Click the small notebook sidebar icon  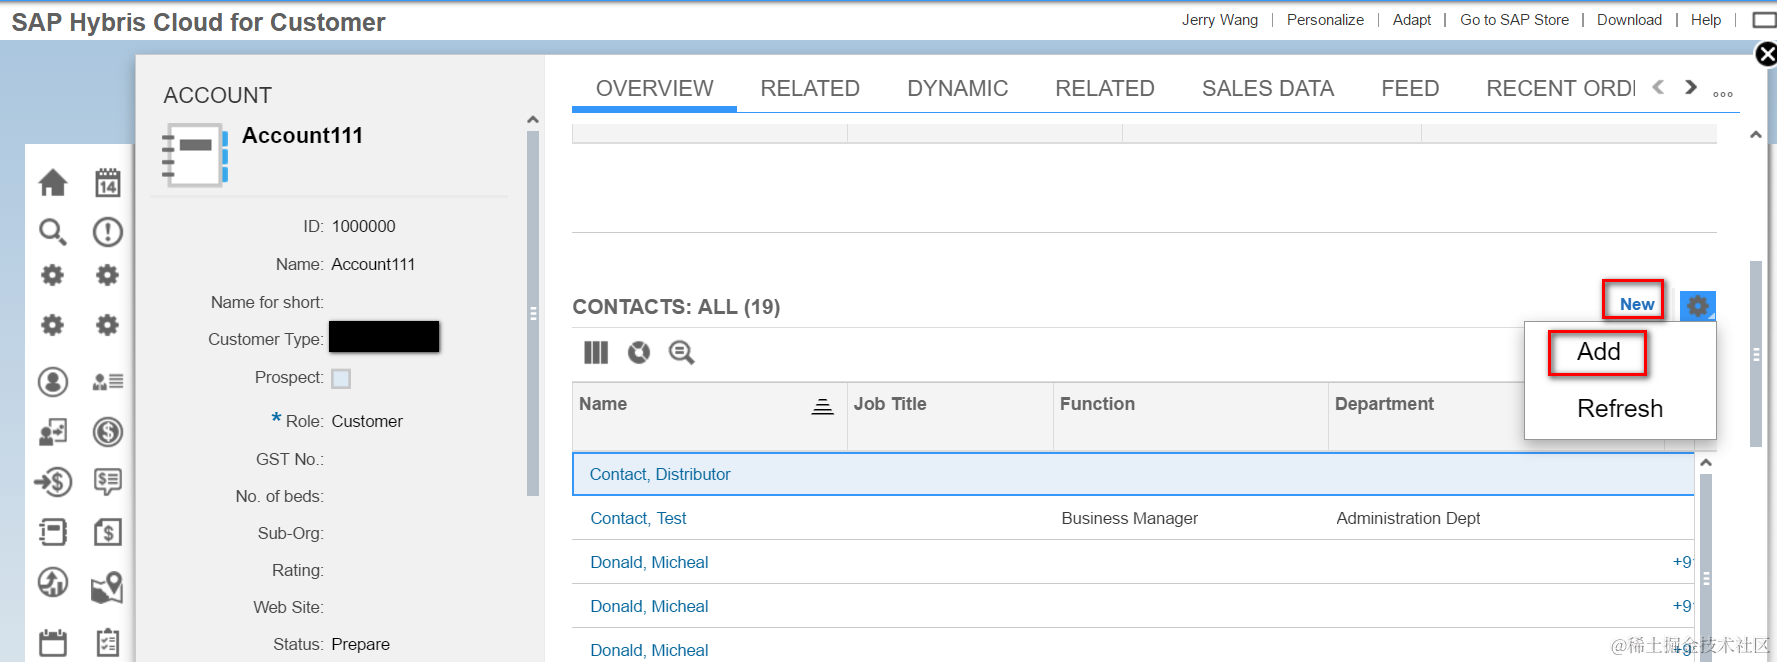[x=53, y=531]
